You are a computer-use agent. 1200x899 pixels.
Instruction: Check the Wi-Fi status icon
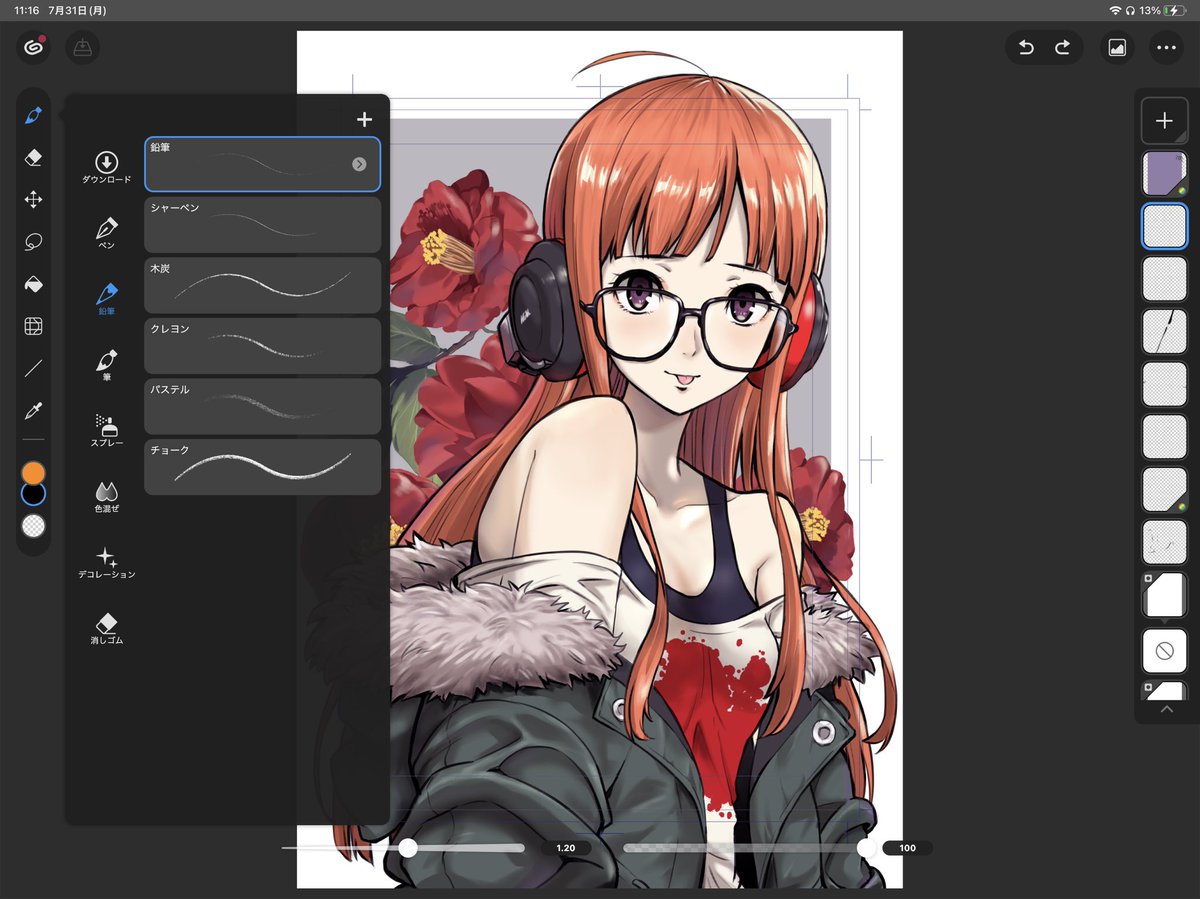[1115, 10]
